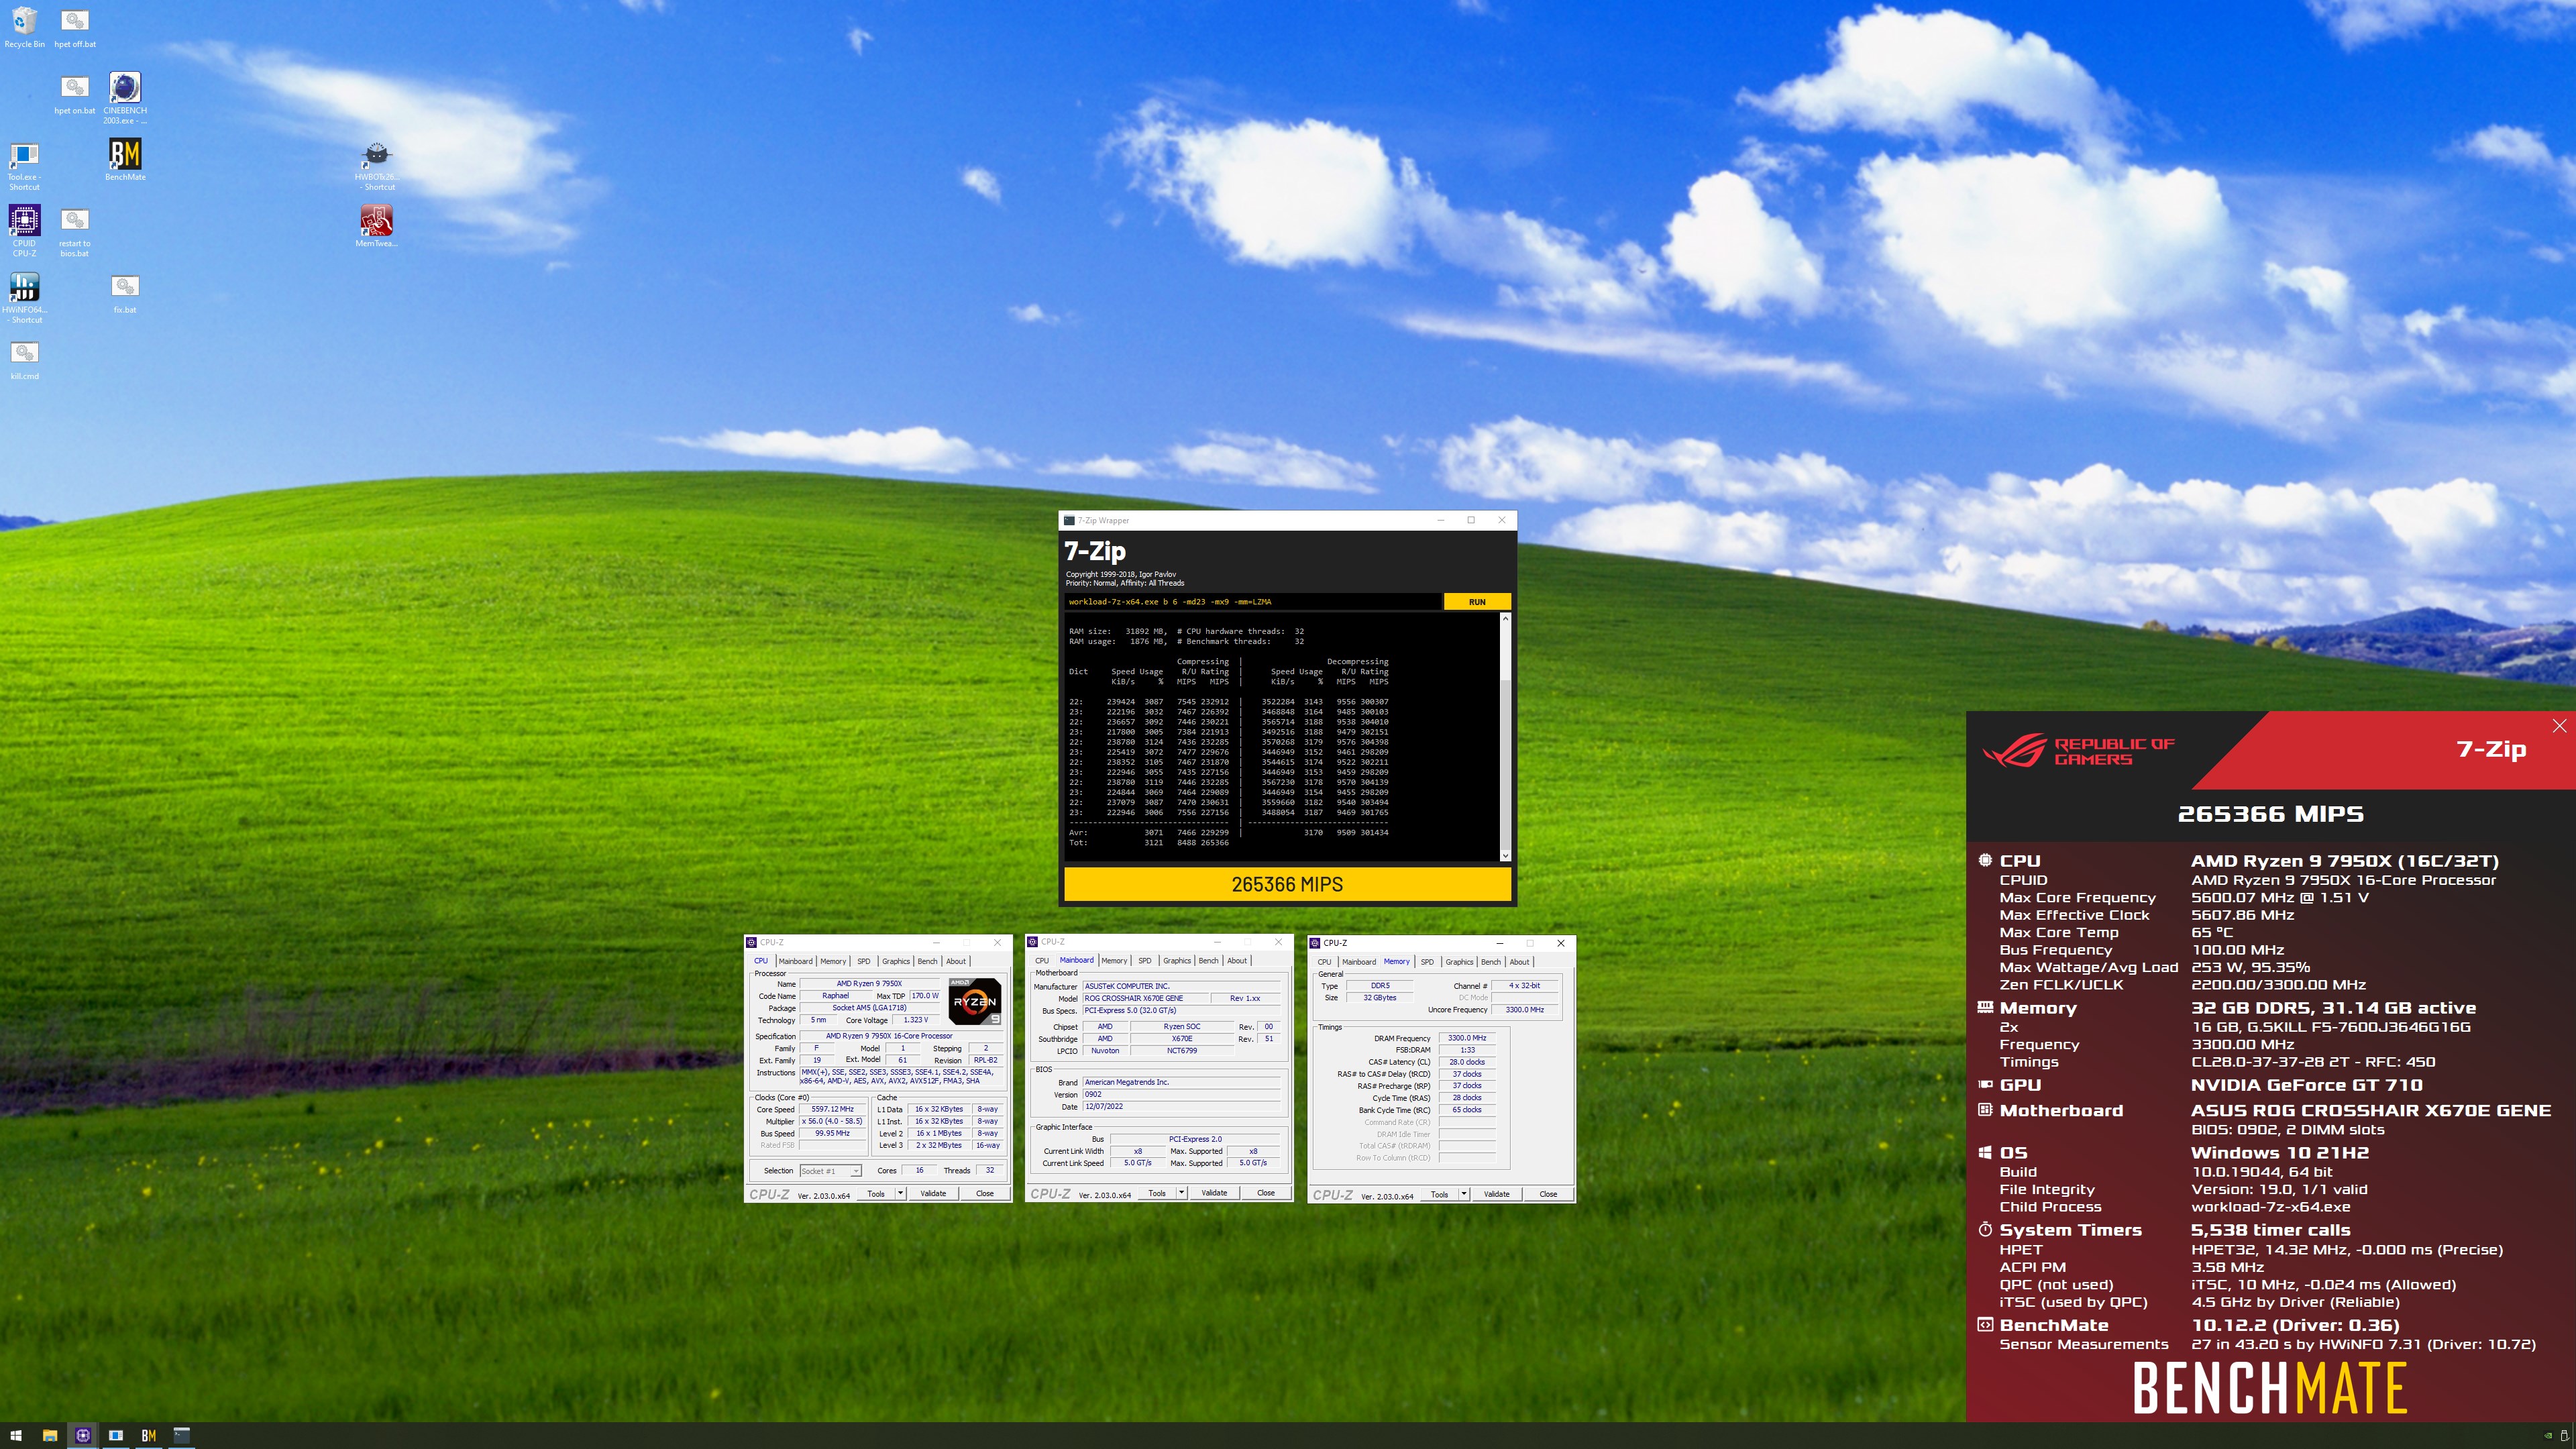Click Validate in Mainboard CPU-Z window

1214,1193
